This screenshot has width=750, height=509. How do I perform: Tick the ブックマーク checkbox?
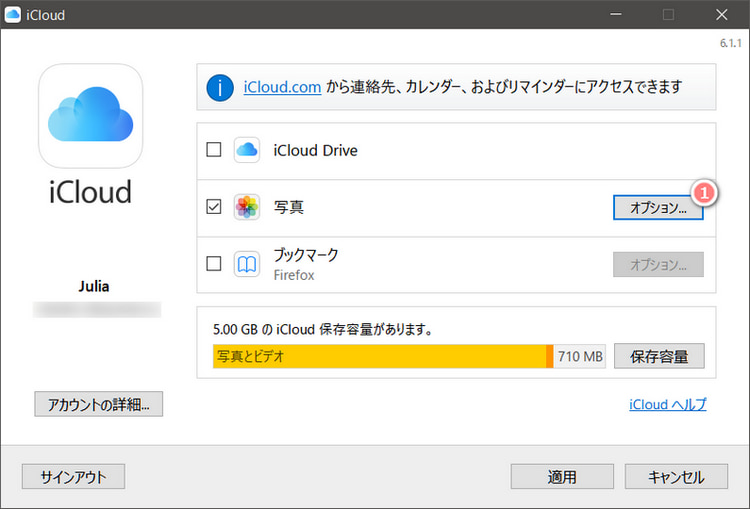pyautogui.click(x=214, y=264)
